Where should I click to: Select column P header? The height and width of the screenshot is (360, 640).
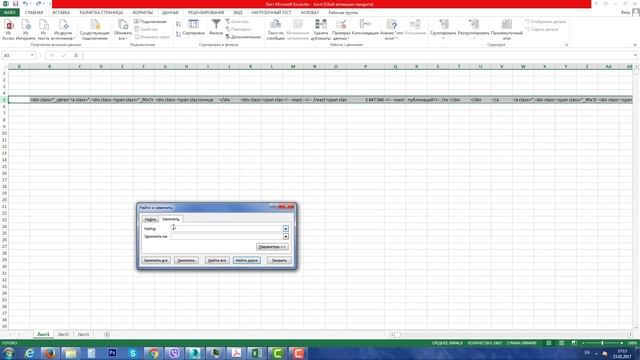coord(365,66)
